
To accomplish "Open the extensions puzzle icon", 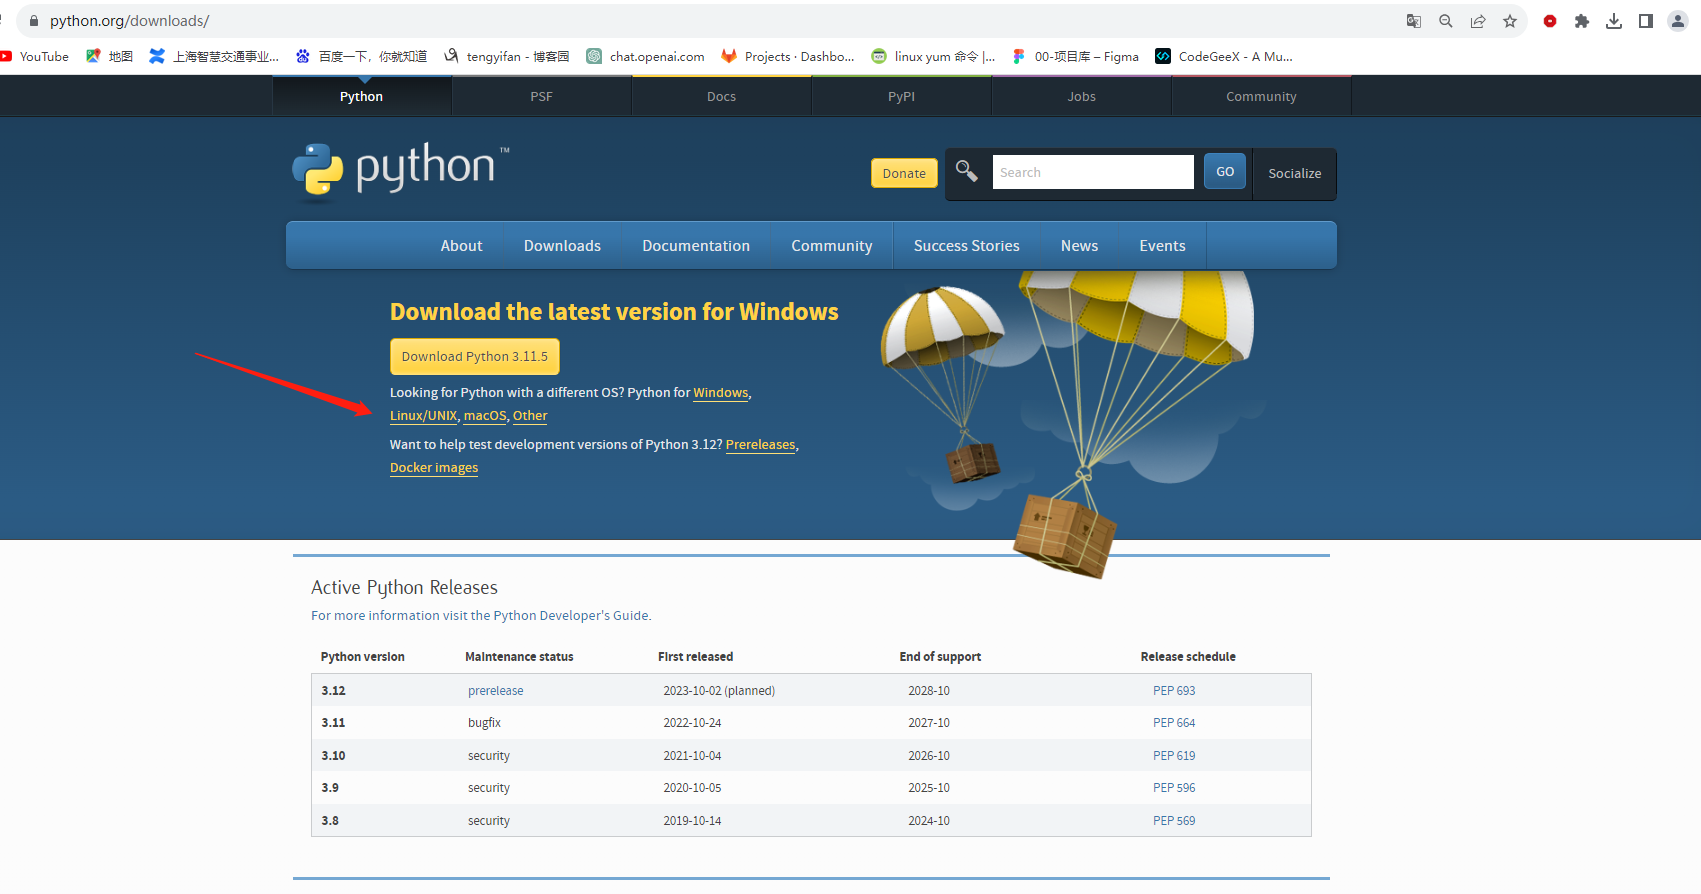I will tap(1582, 21).
